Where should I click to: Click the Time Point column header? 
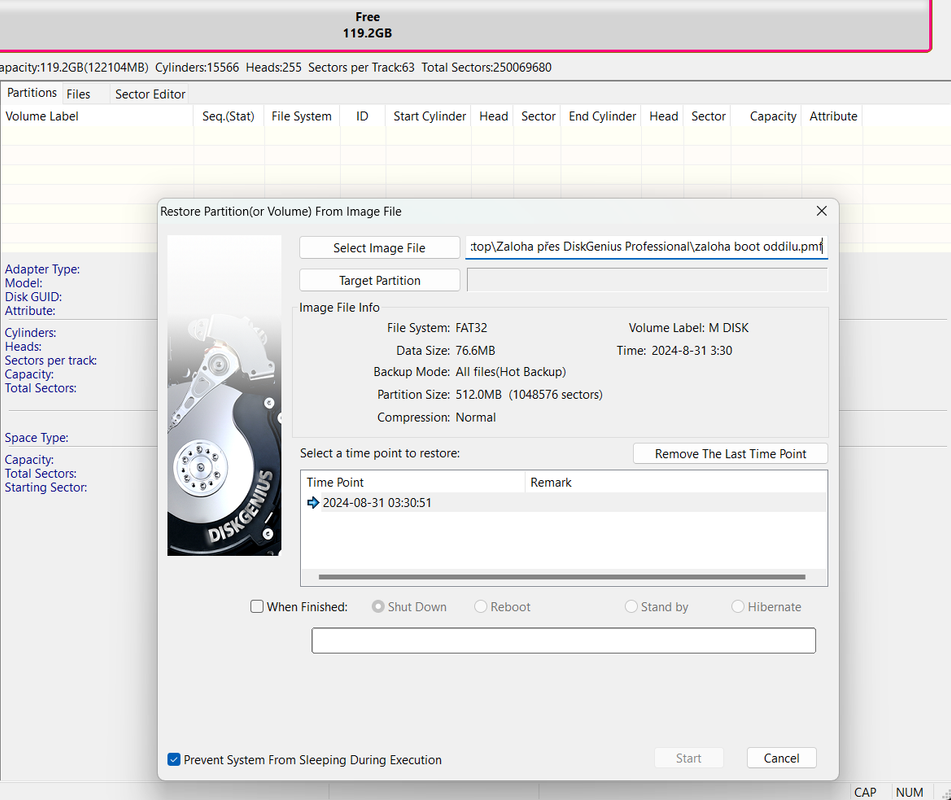[x=413, y=482]
